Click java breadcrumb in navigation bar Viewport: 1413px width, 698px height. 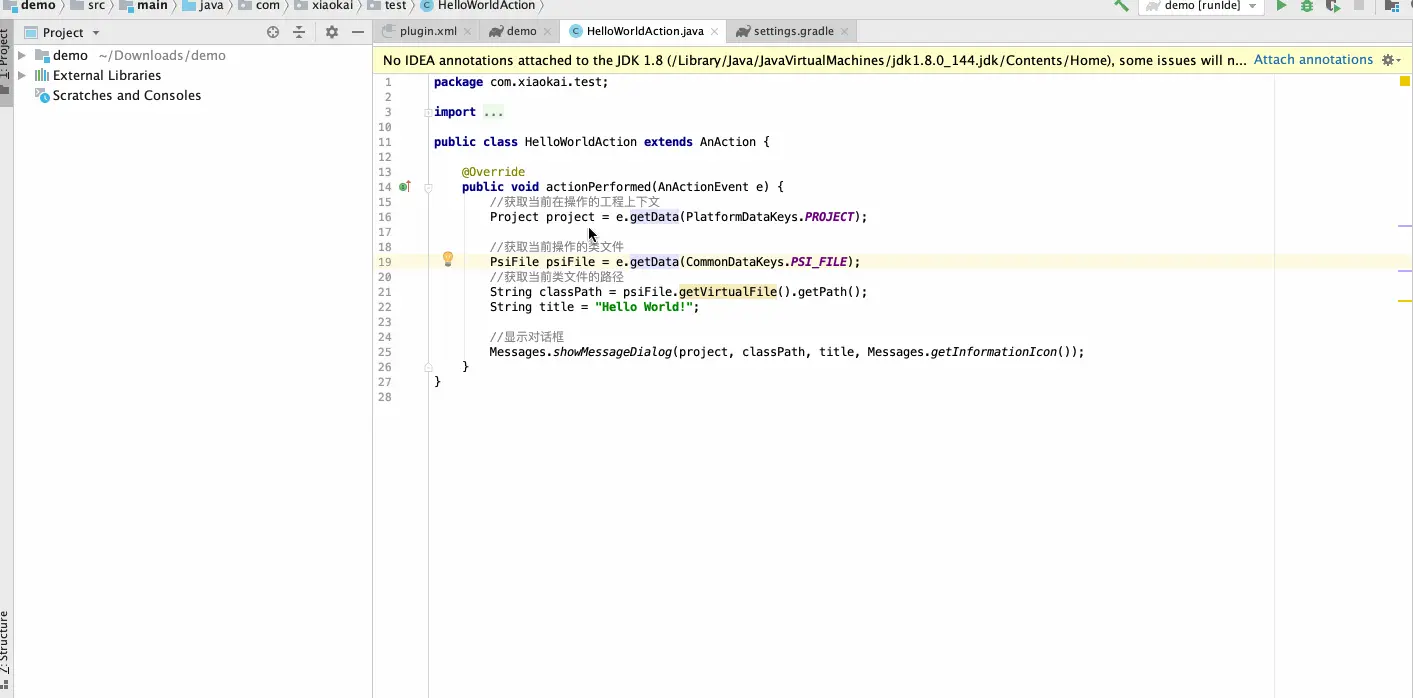203,5
